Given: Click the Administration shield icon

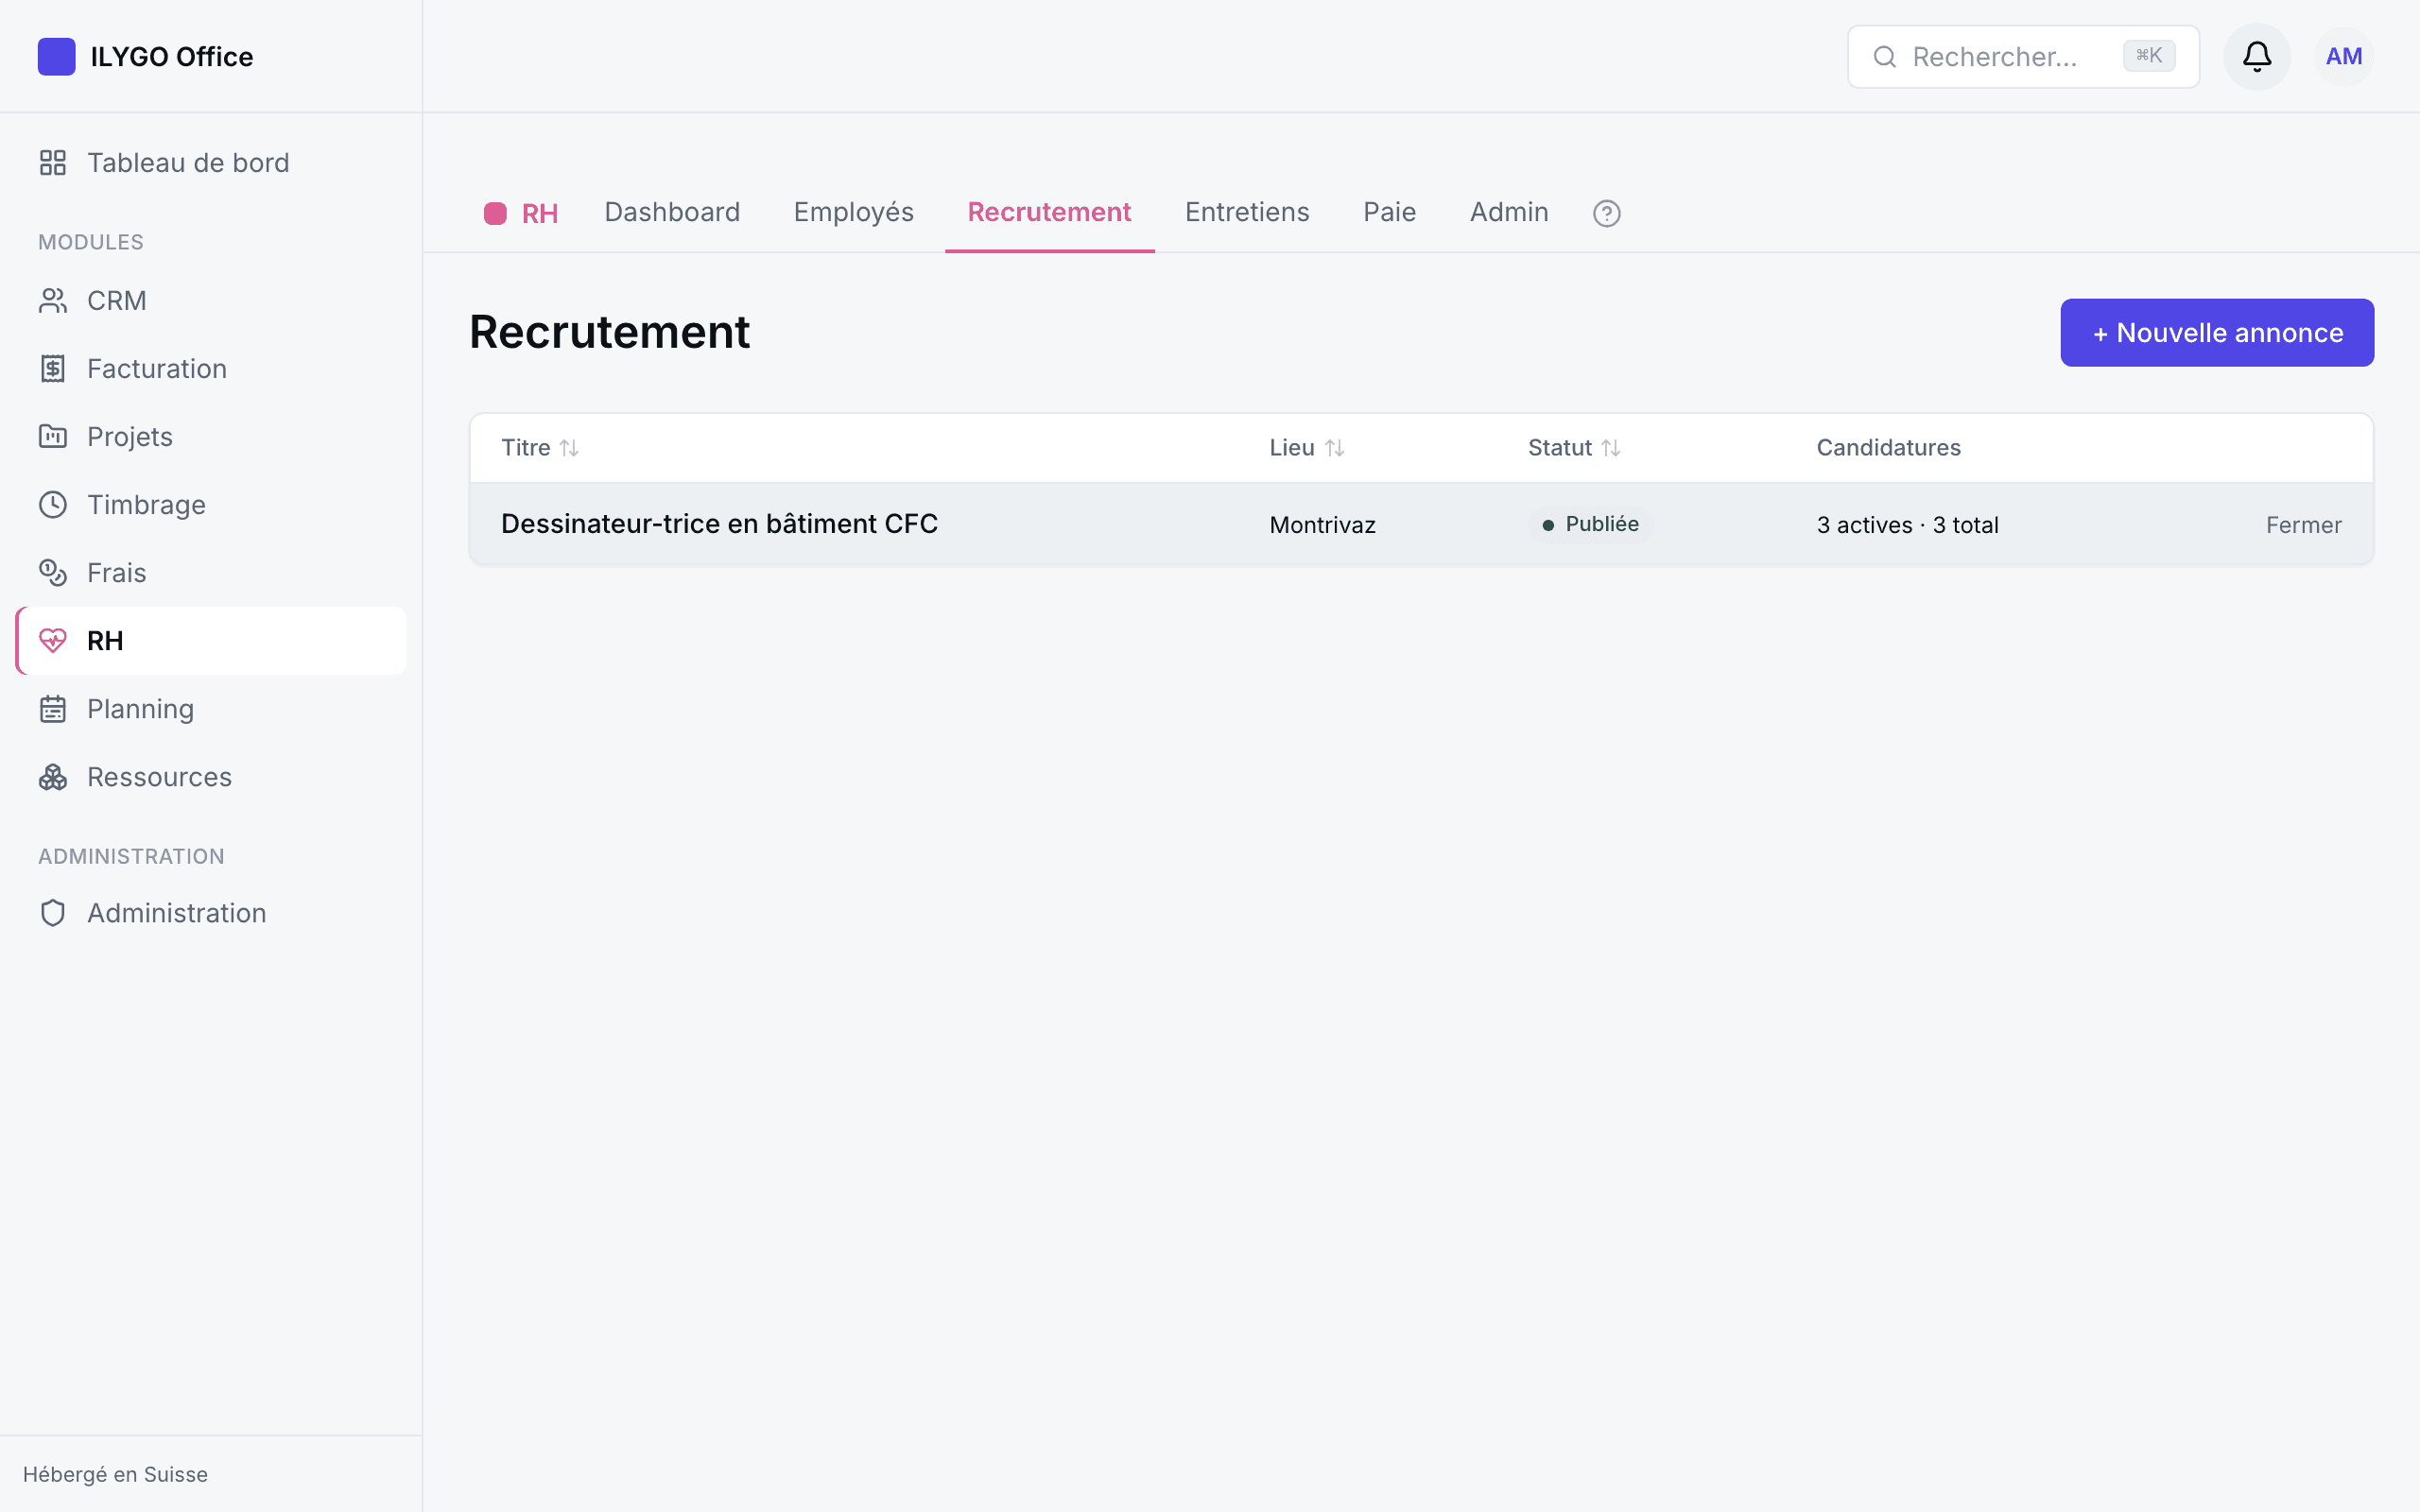Looking at the screenshot, I should (x=53, y=913).
